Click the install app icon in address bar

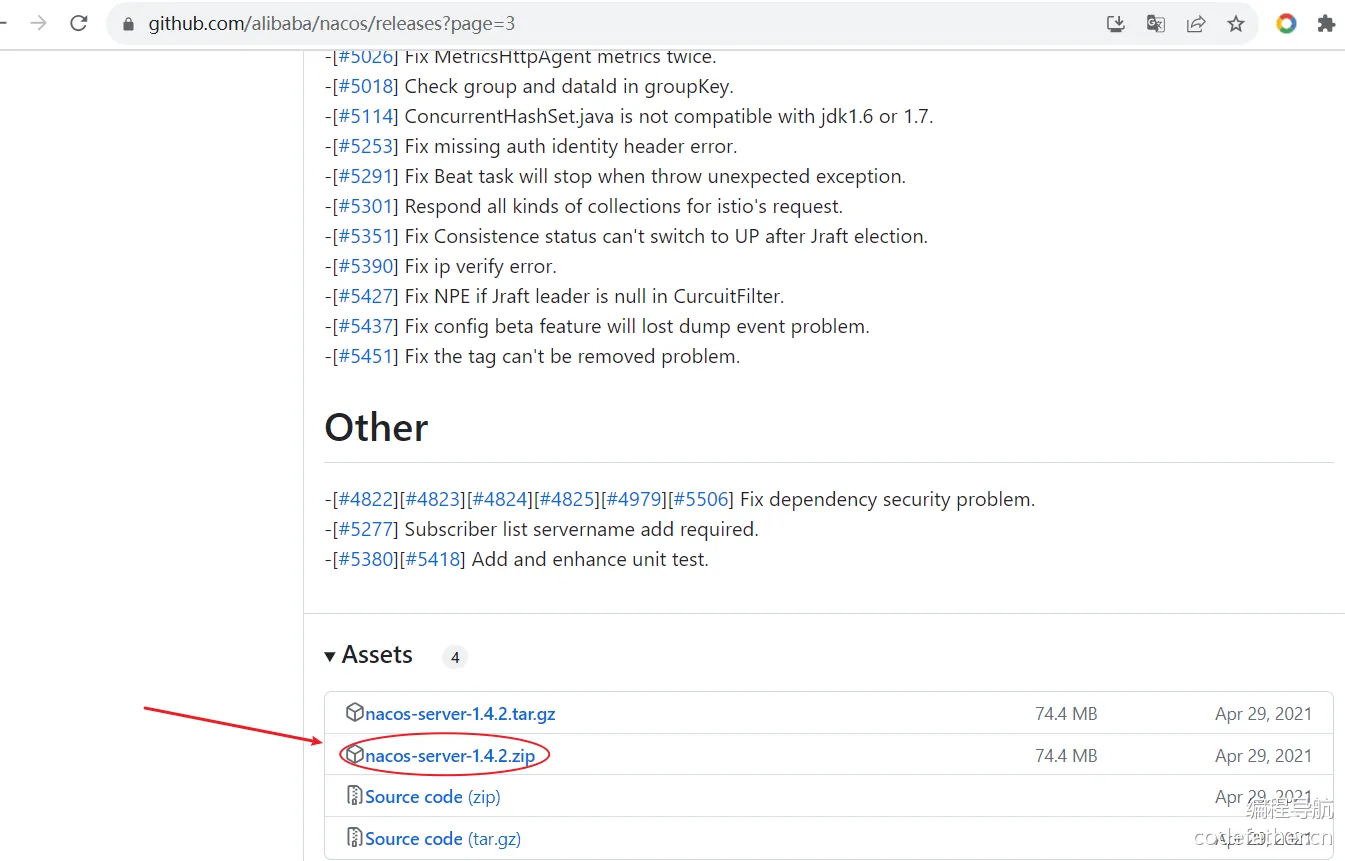(1116, 24)
